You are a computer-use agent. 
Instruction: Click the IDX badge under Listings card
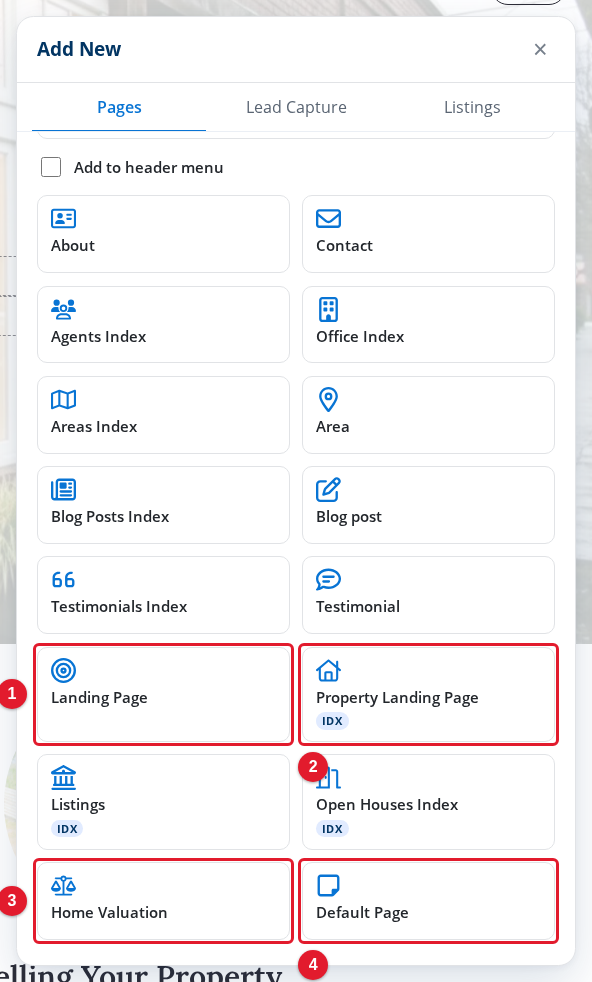pyautogui.click(x=67, y=829)
